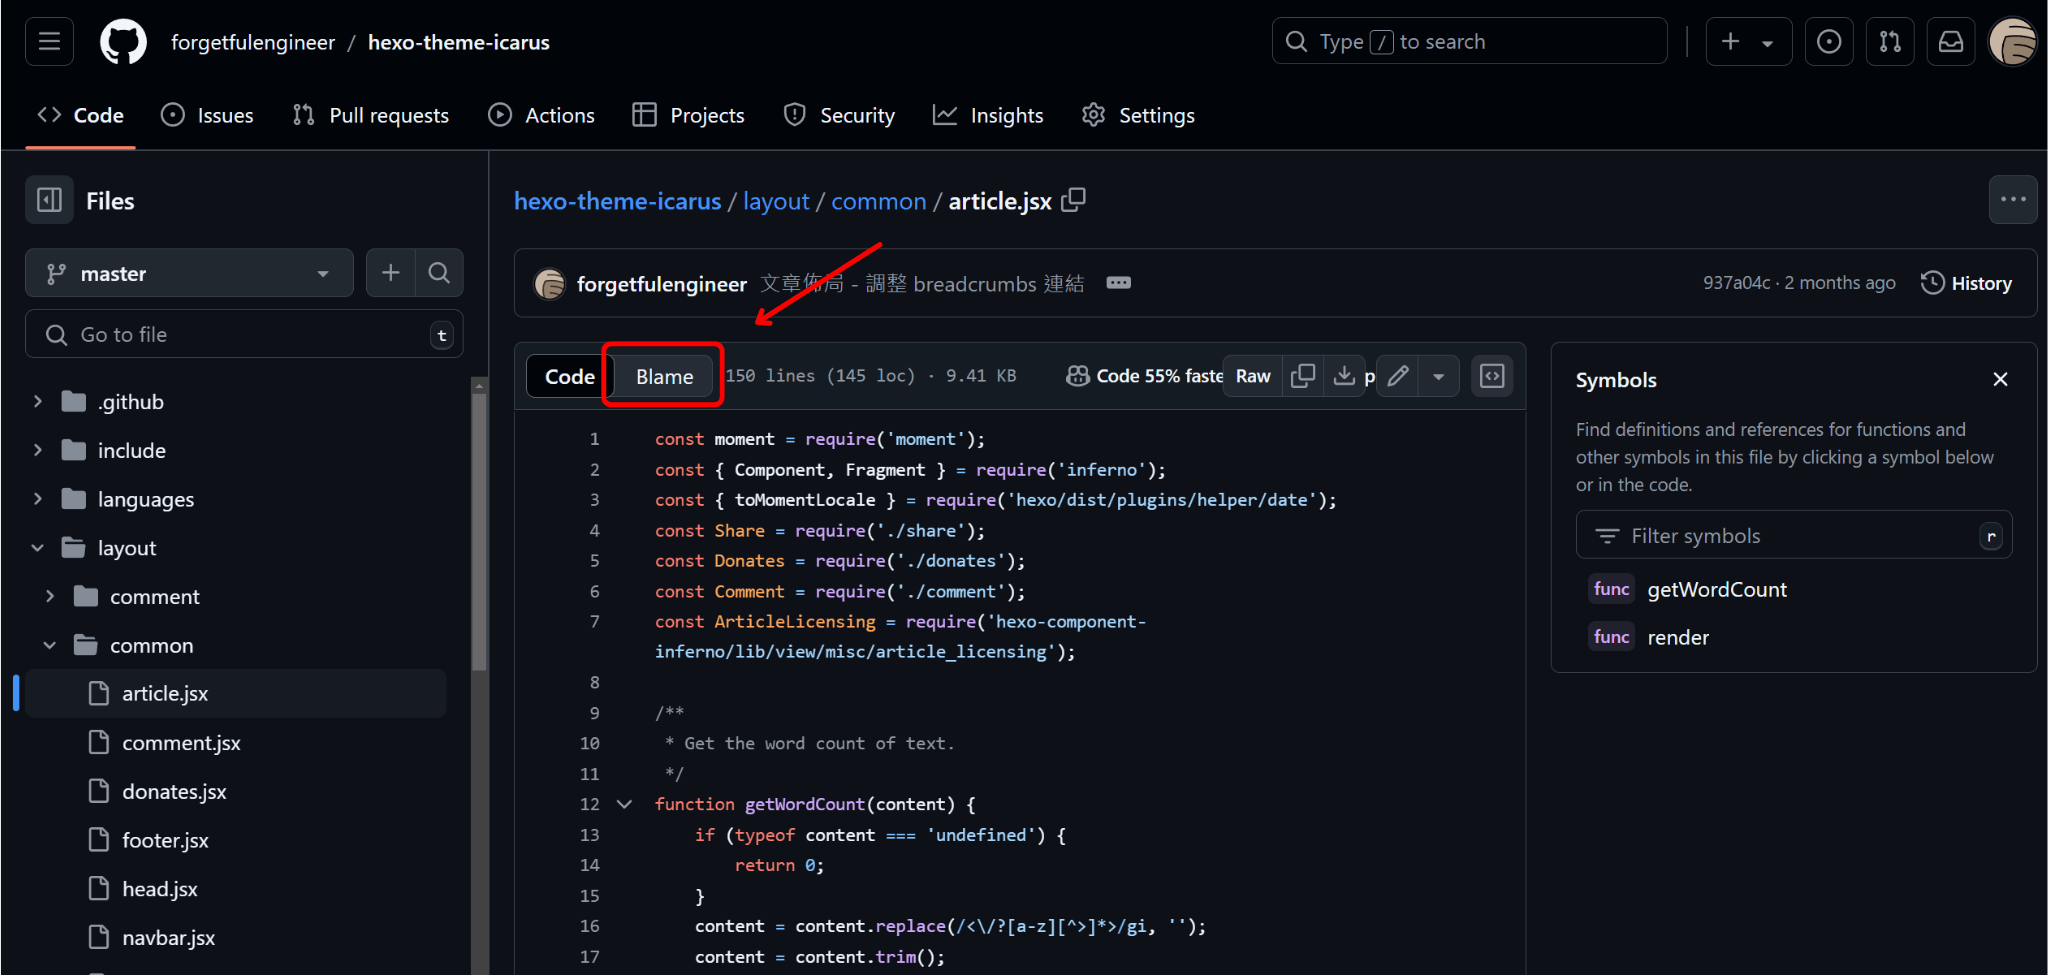
Task: Go to common breadcrumb link
Action: 879,201
